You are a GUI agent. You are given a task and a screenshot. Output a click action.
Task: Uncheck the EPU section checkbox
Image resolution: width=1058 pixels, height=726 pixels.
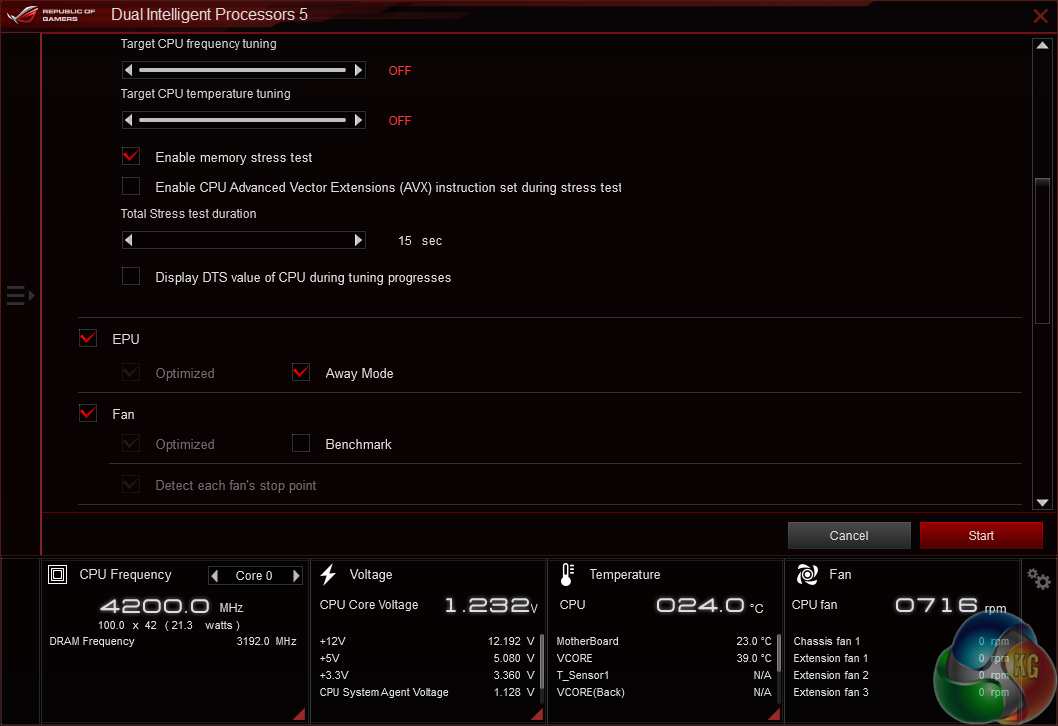(x=88, y=339)
